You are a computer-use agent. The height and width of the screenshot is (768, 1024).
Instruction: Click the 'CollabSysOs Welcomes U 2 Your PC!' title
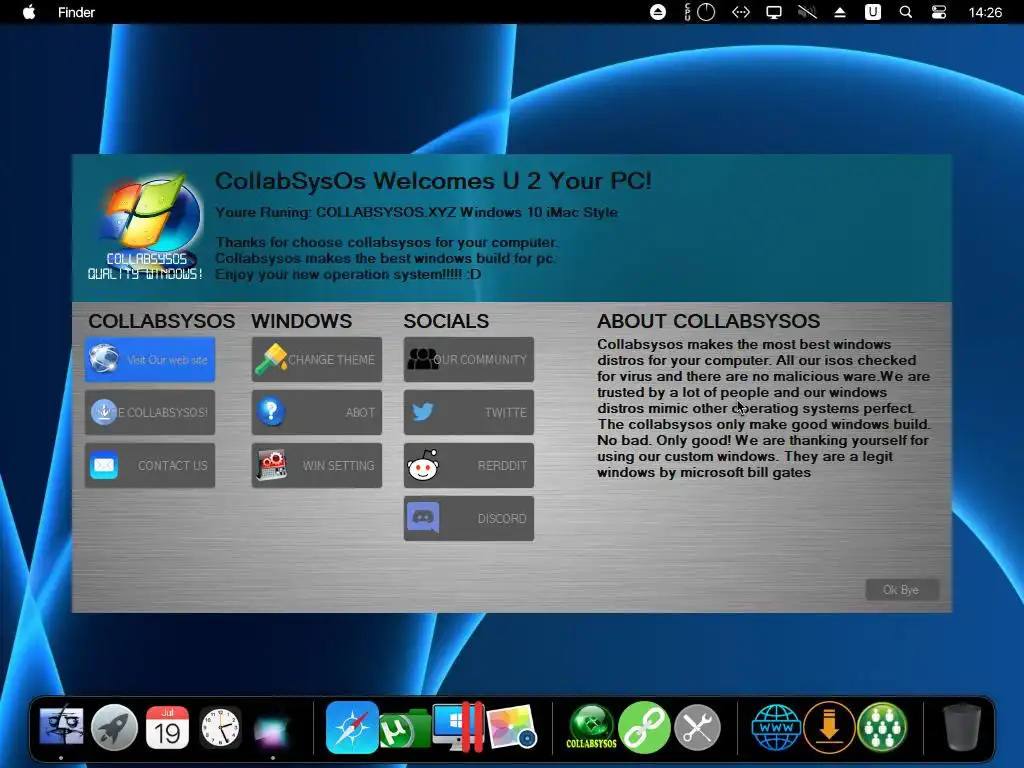pyautogui.click(x=434, y=181)
